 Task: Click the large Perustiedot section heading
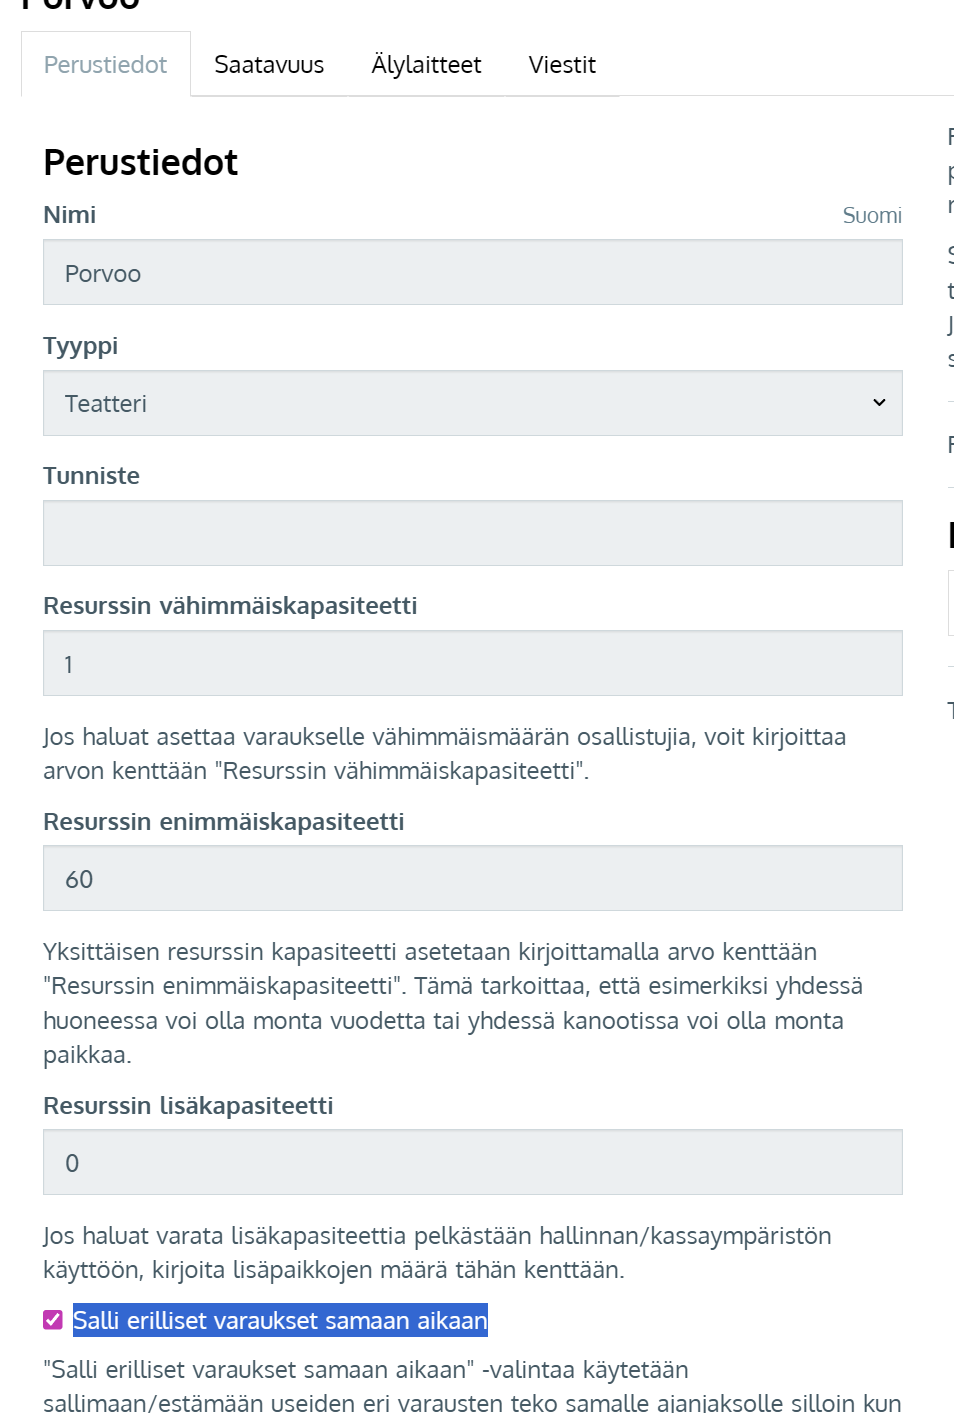coord(141,162)
